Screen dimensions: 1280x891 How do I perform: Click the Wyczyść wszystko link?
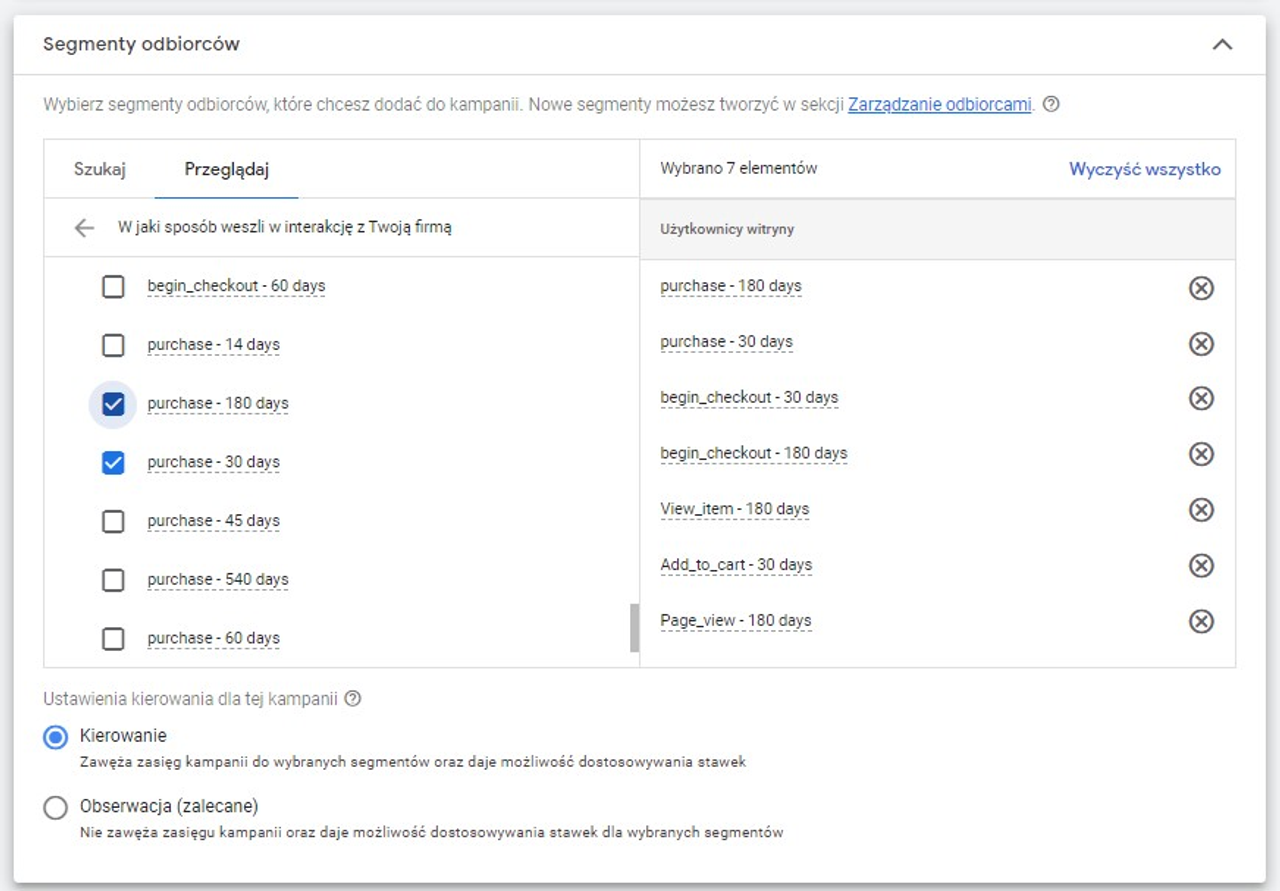[x=1146, y=168]
